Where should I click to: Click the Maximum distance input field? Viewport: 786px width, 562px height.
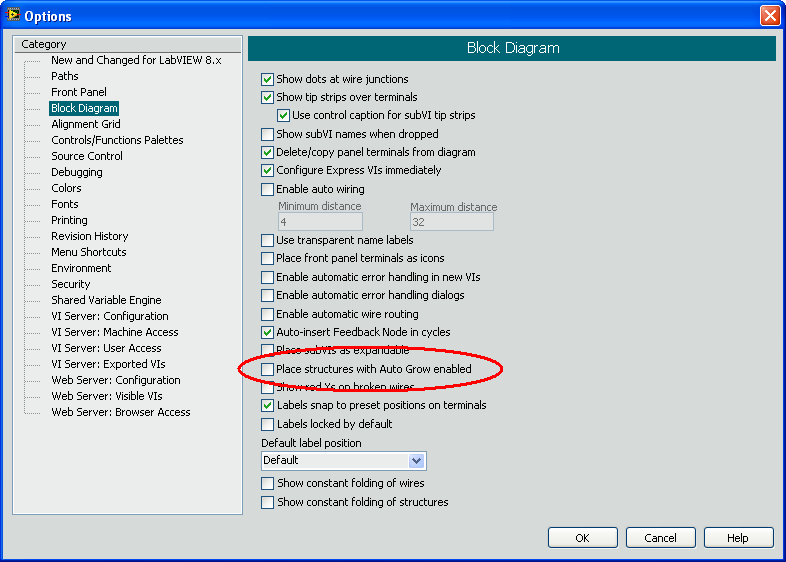(452, 222)
